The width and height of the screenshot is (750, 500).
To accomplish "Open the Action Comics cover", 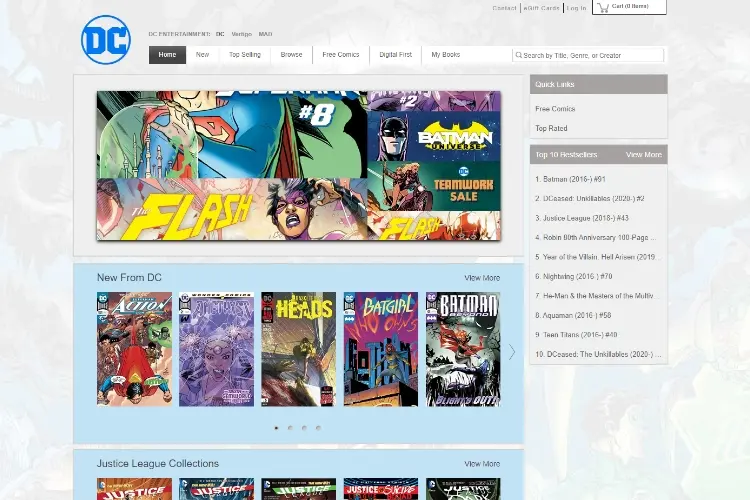I will [134, 349].
